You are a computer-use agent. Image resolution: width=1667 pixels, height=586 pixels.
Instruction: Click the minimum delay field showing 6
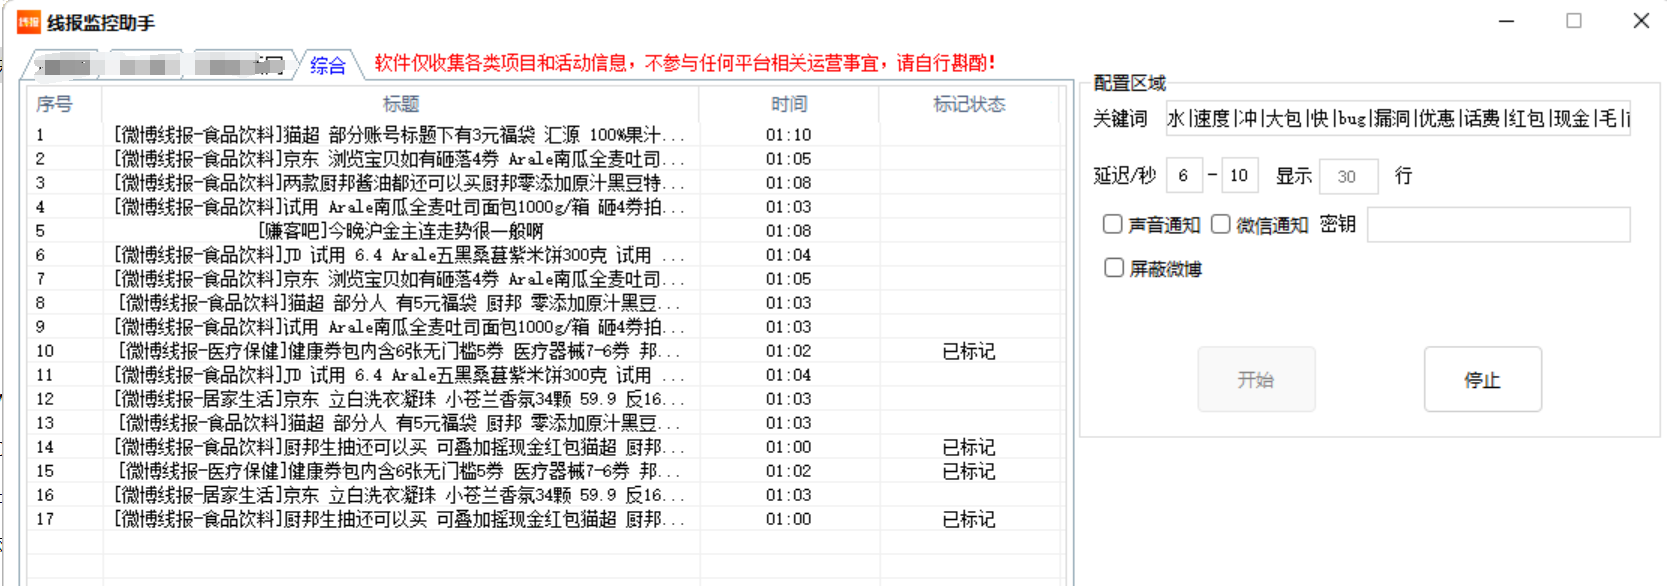tap(1183, 176)
